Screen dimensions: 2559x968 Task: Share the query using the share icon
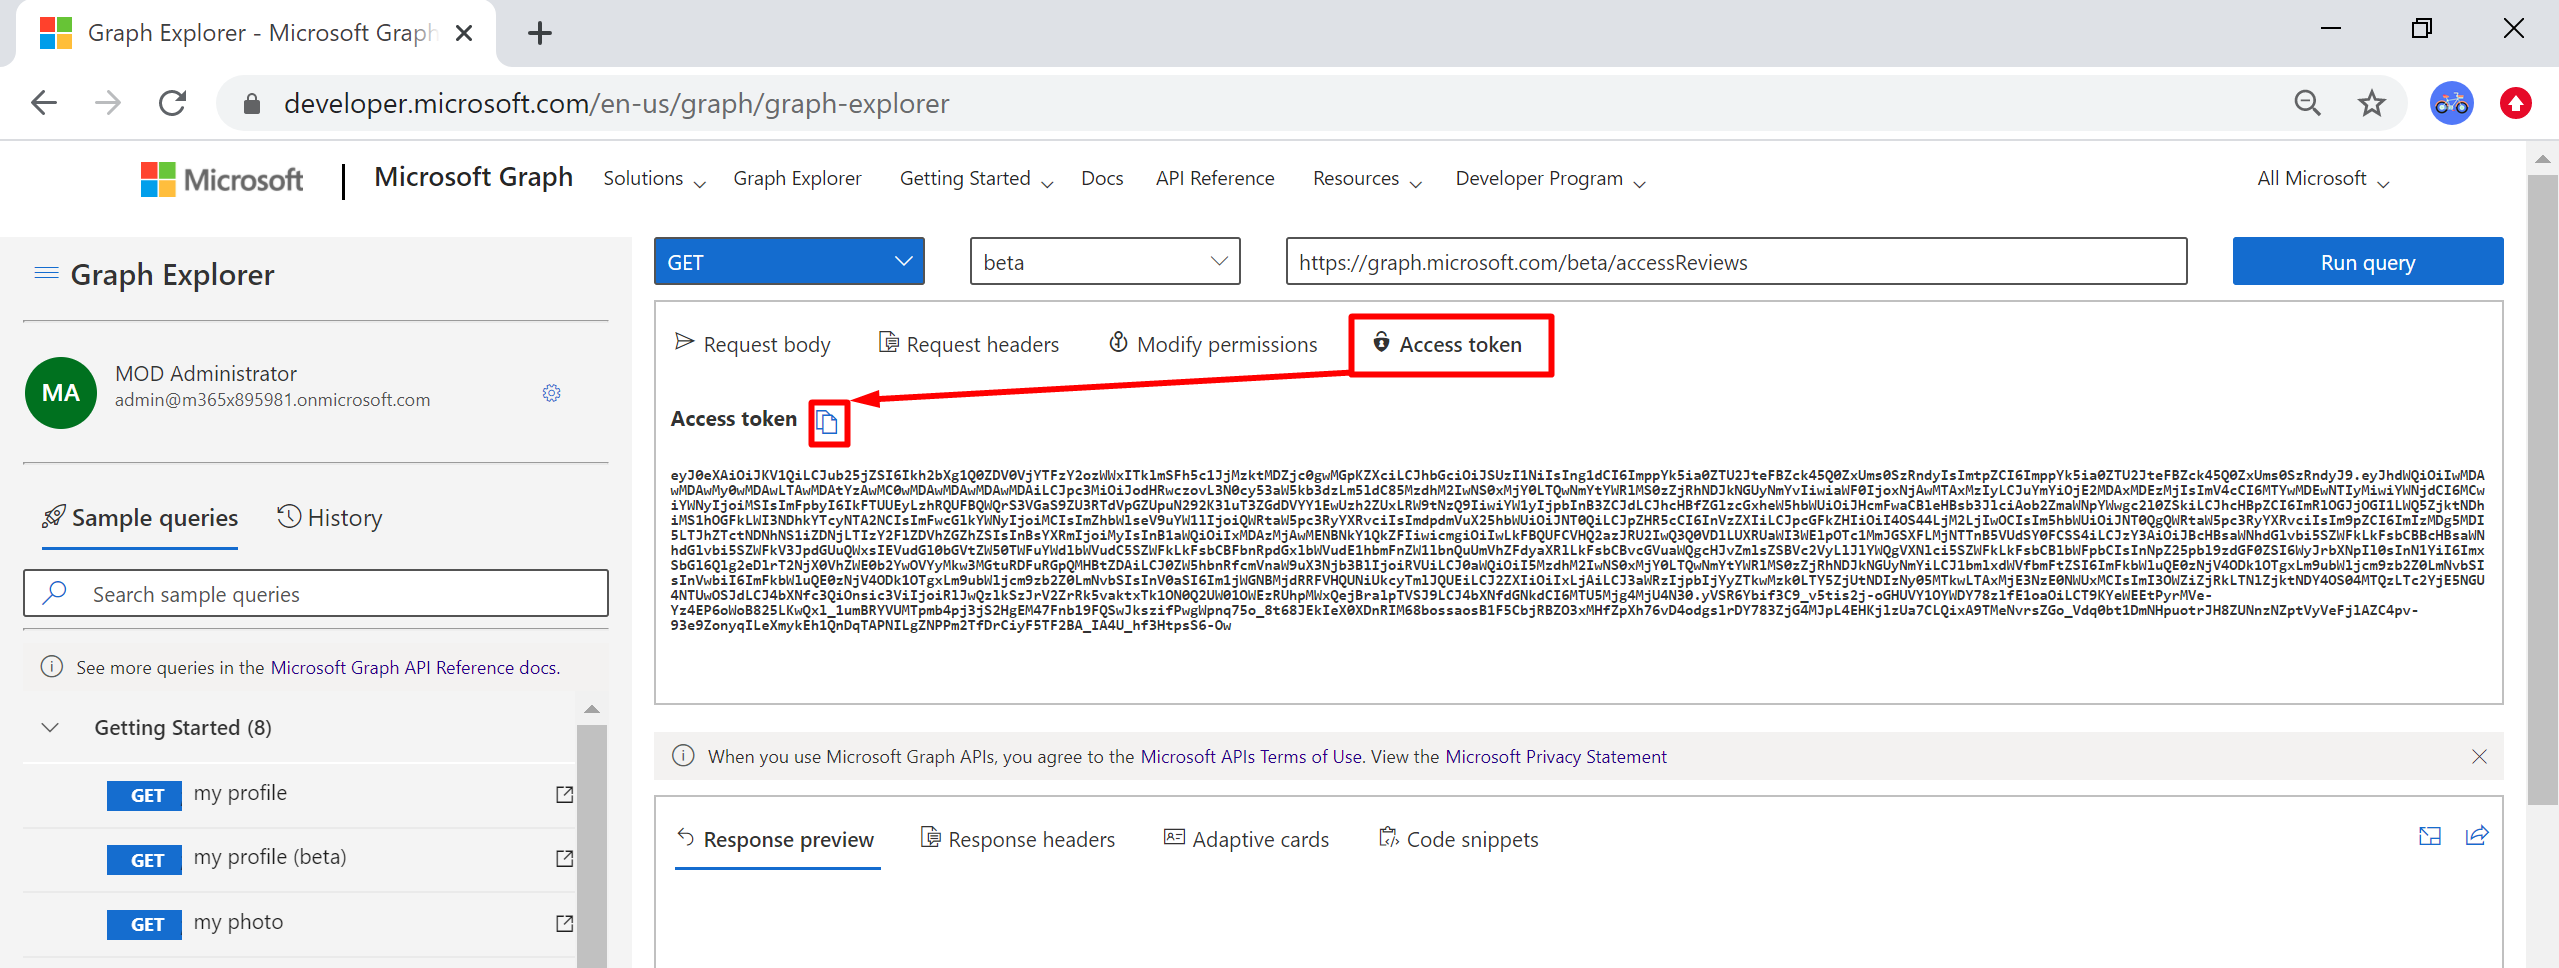(x=2479, y=837)
